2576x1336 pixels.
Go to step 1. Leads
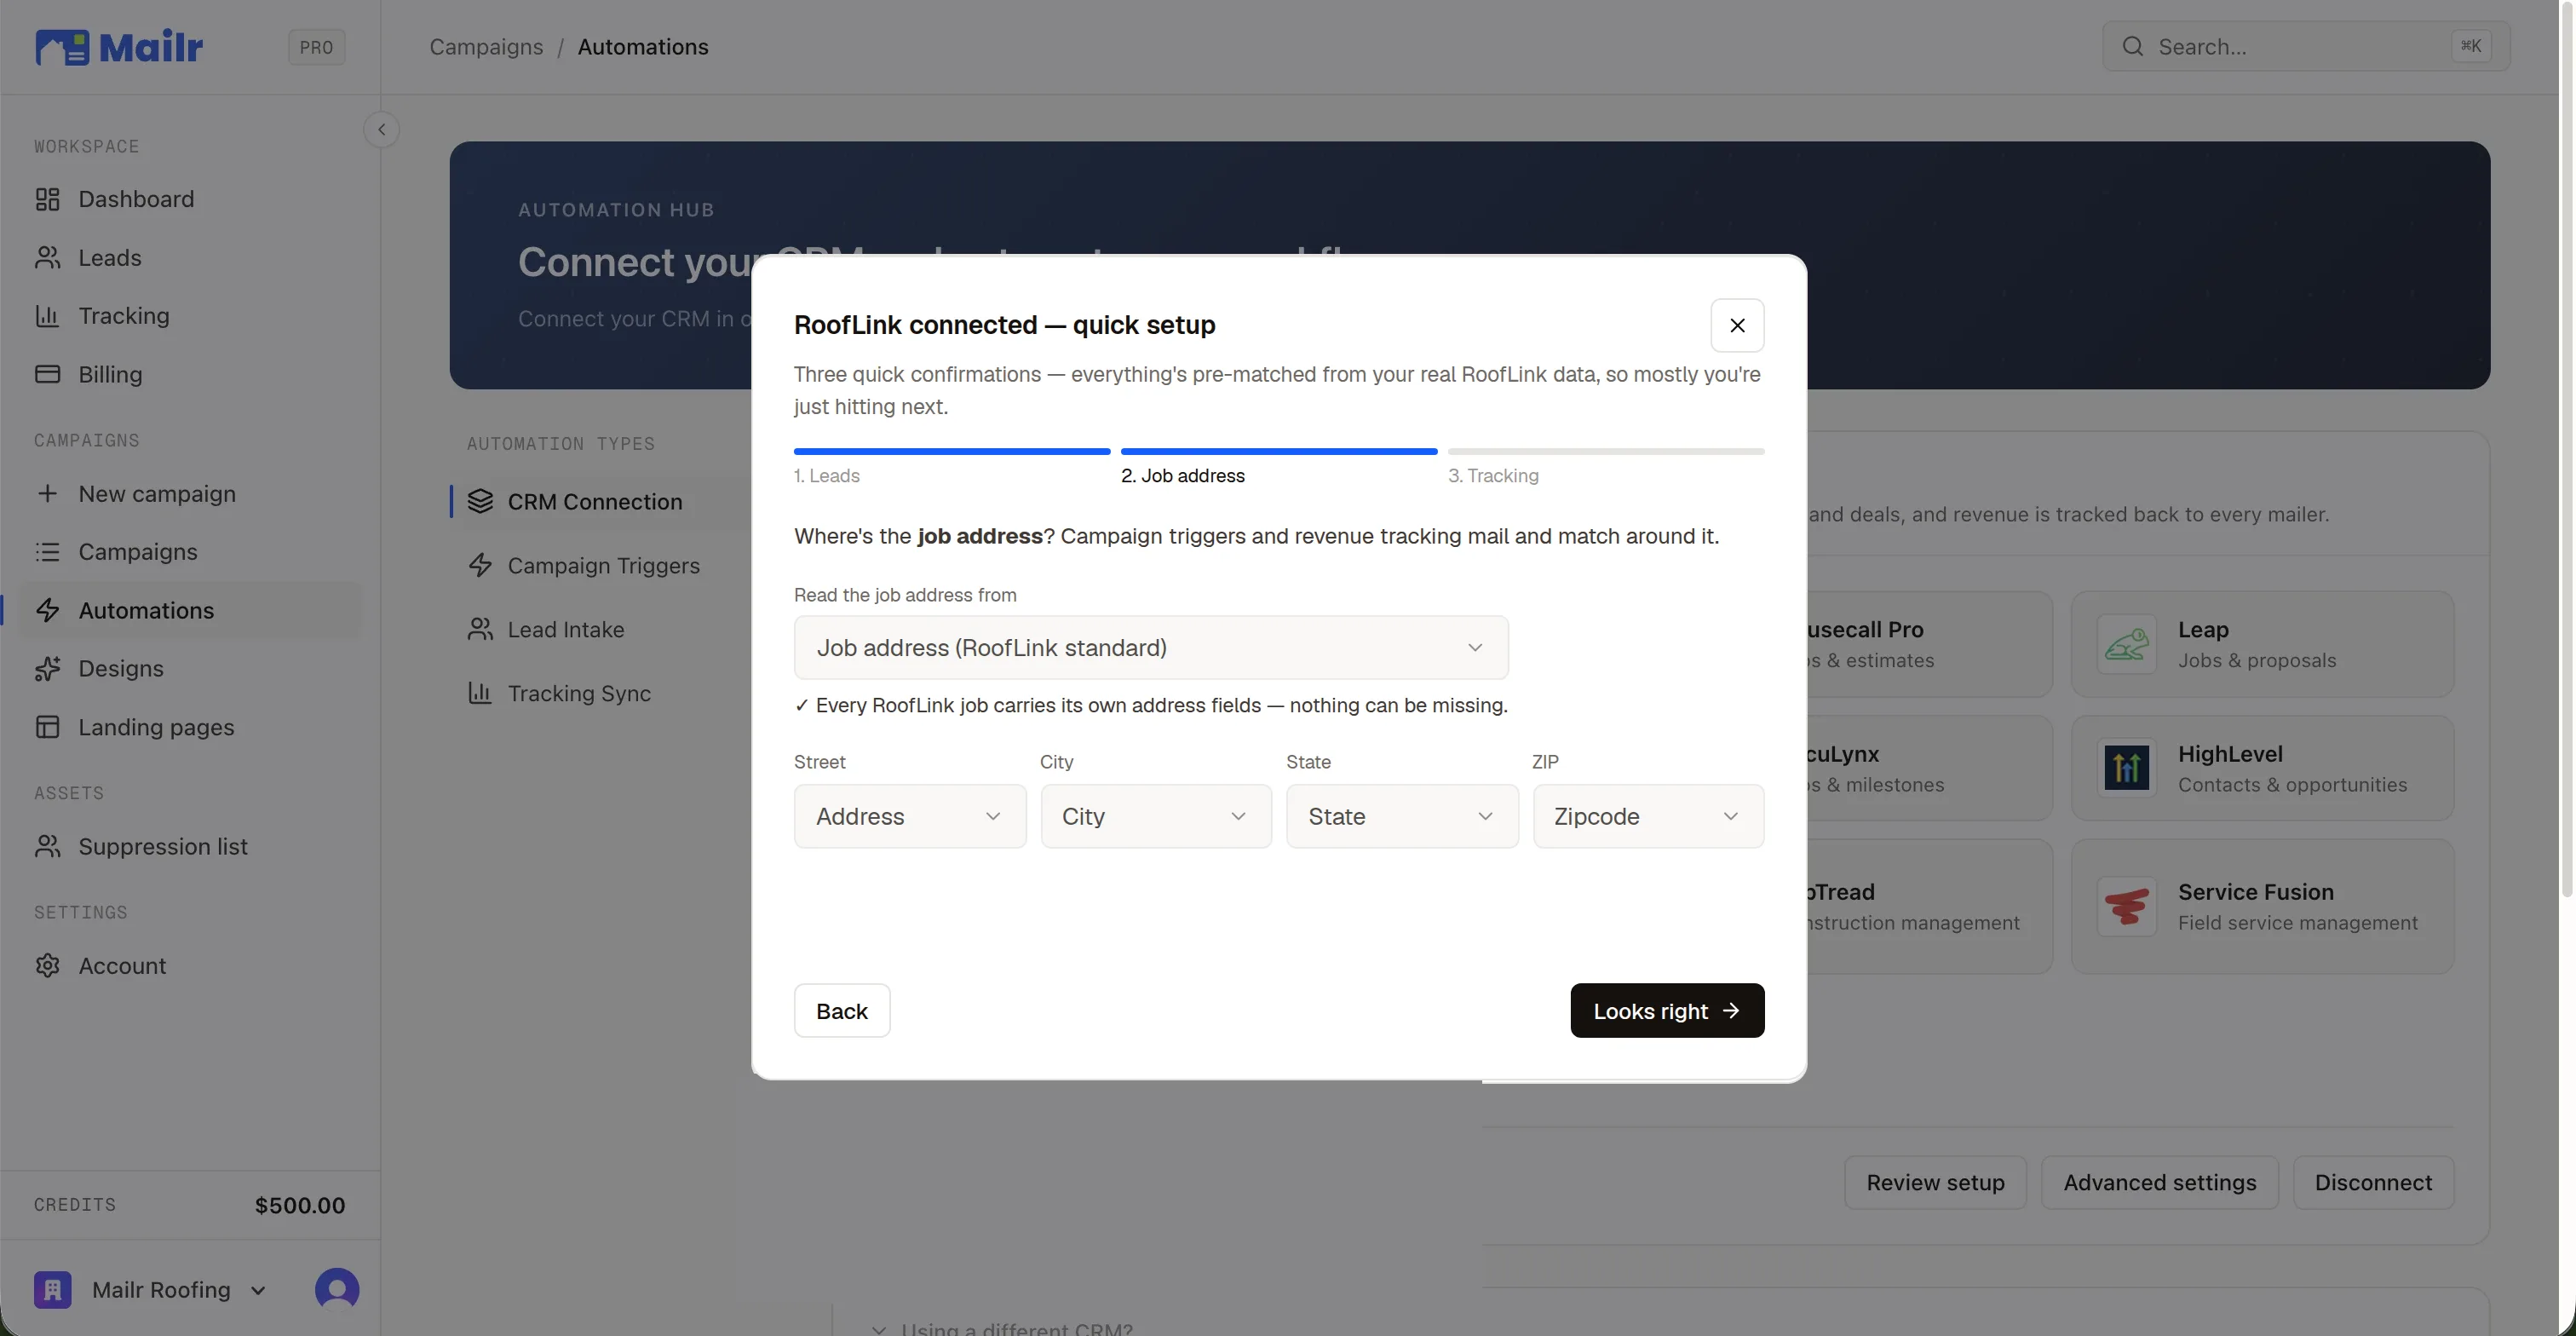(x=826, y=476)
